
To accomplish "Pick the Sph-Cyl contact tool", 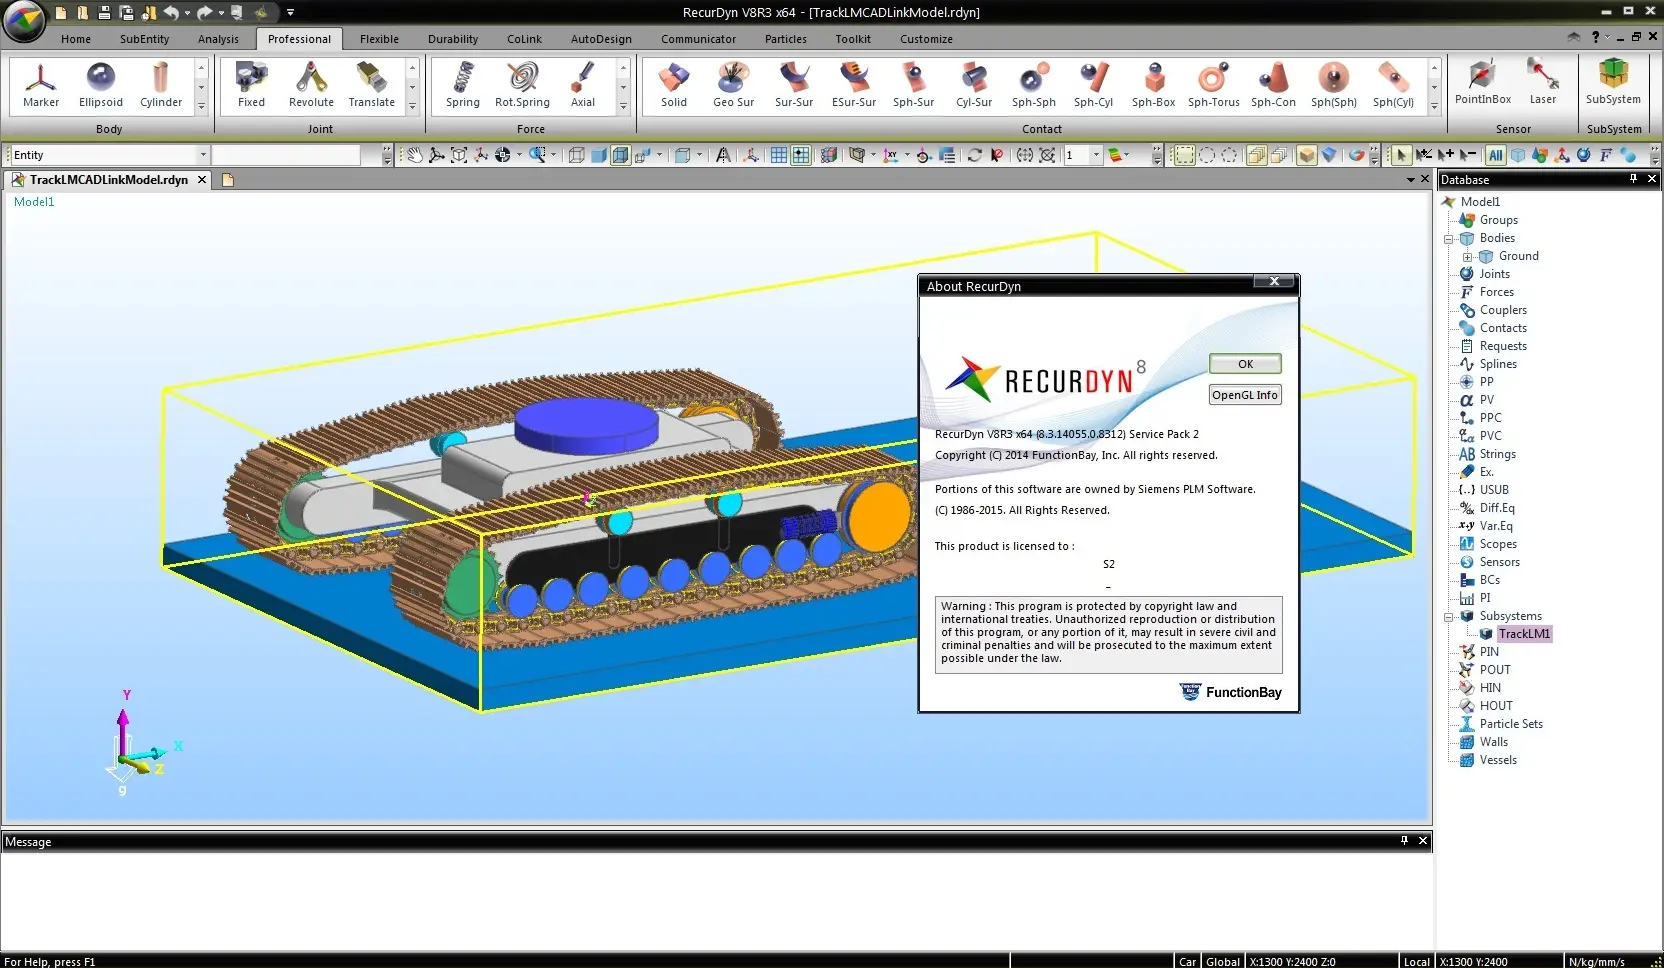I will click(1093, 85).
